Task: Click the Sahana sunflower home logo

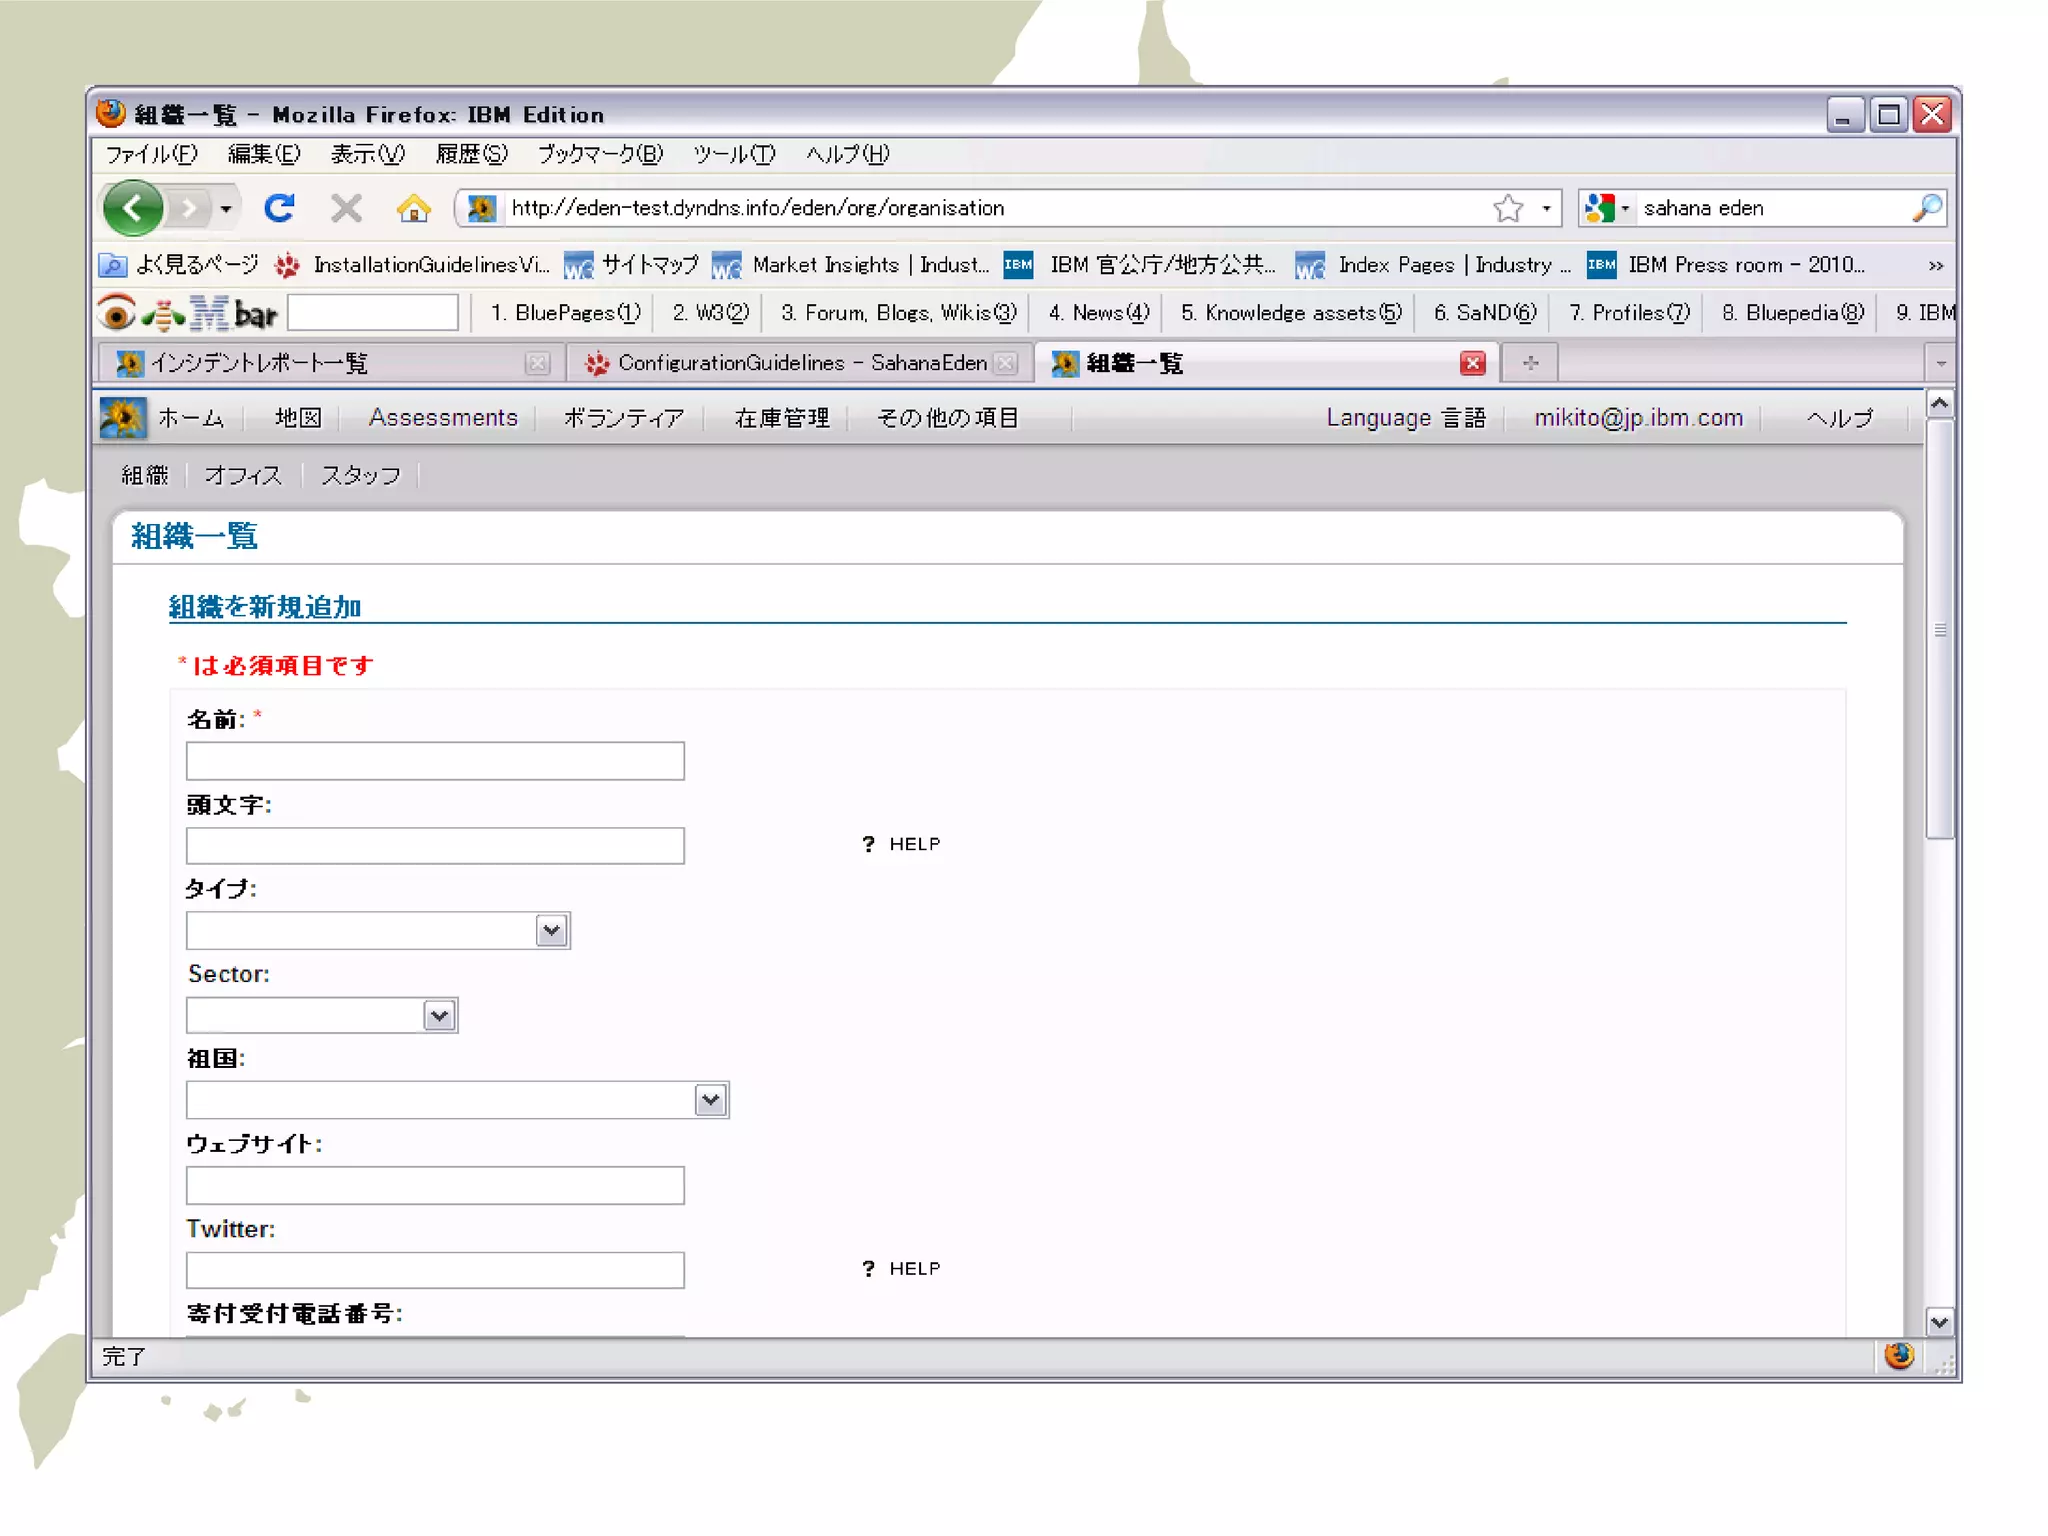Action: point(122,418)
